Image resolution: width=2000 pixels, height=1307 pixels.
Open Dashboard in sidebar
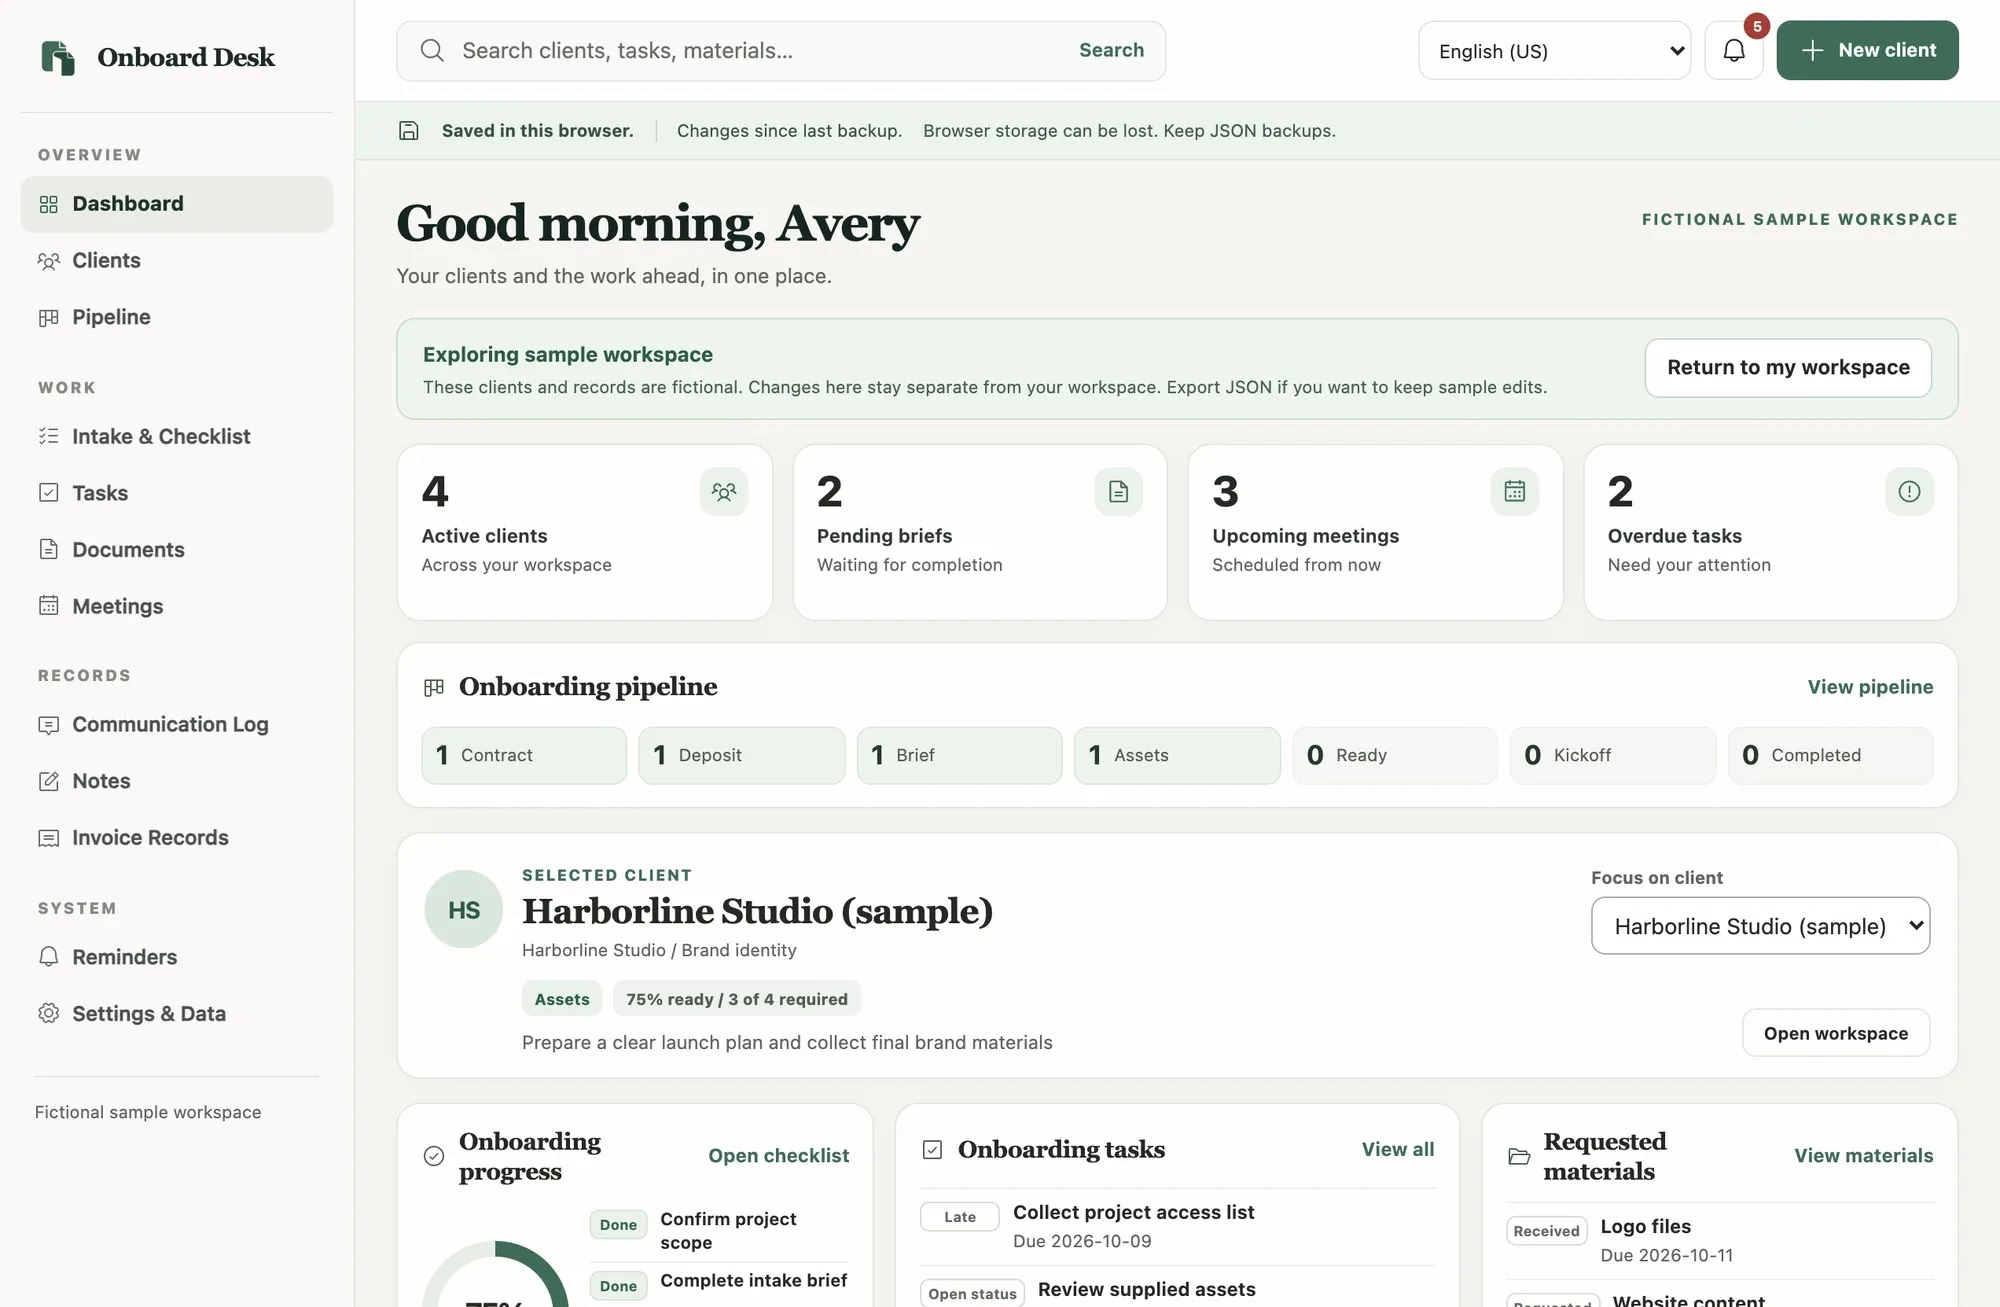point(177,204)
